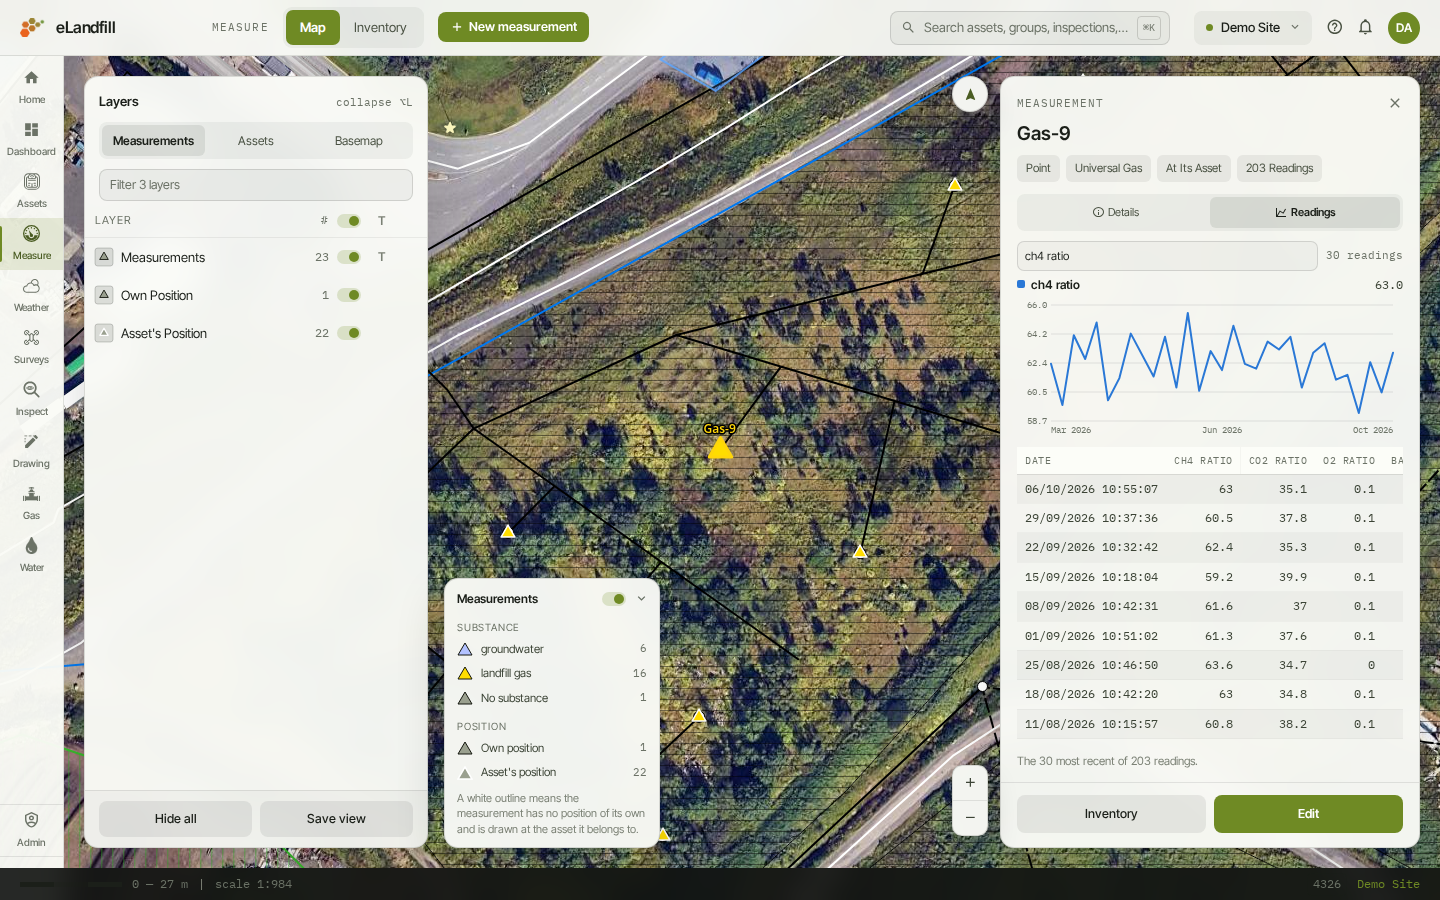1440x900 pixels.
Task: Select the Gas-9 marker on map
Action: (720, 447)
